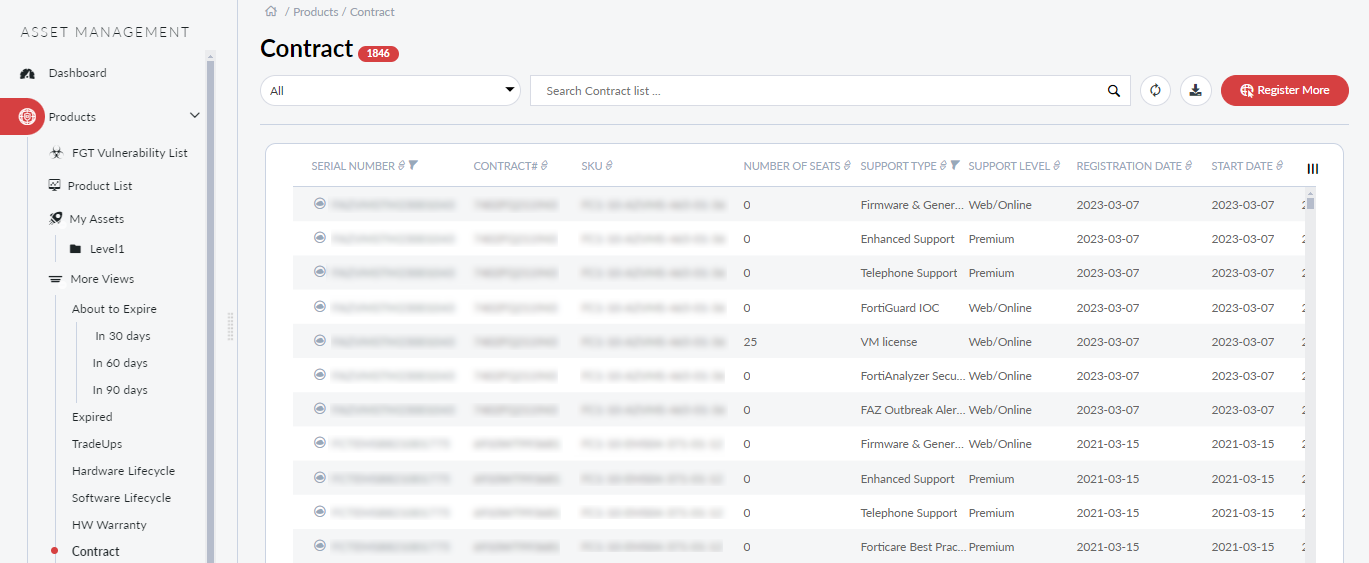Open the HW Warranty view
The width and height of the screenshot is (1369, 563).
click(x=109, y=525)
